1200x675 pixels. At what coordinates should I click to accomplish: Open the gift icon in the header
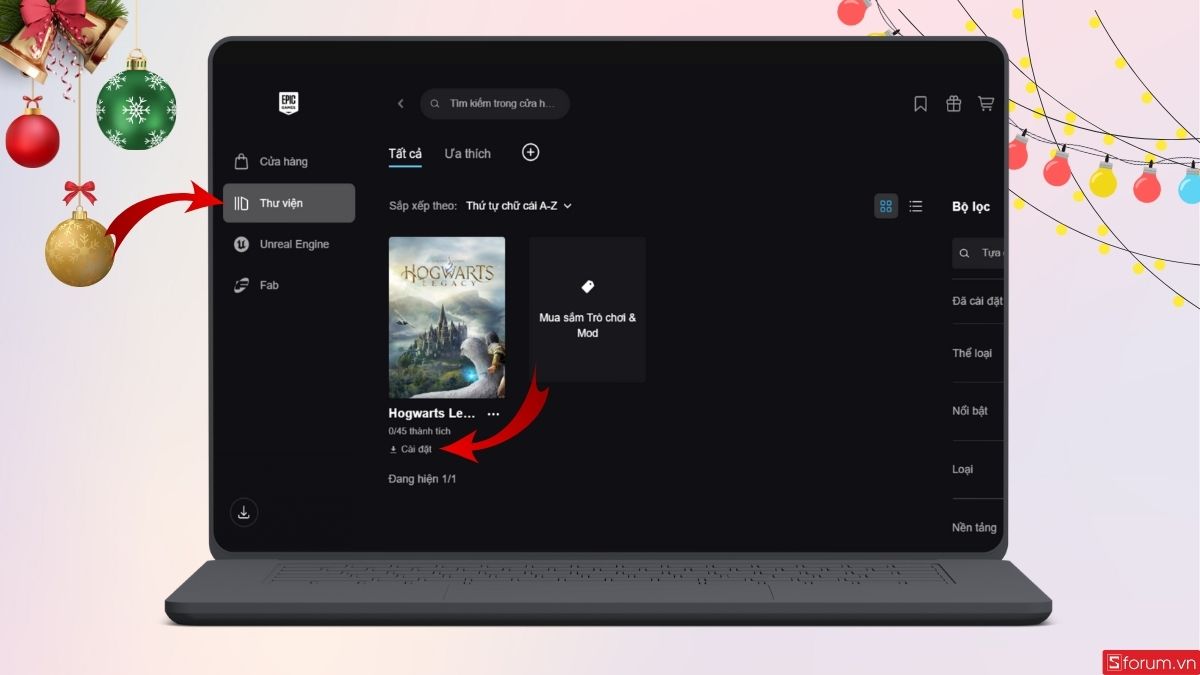click(953, 104)
